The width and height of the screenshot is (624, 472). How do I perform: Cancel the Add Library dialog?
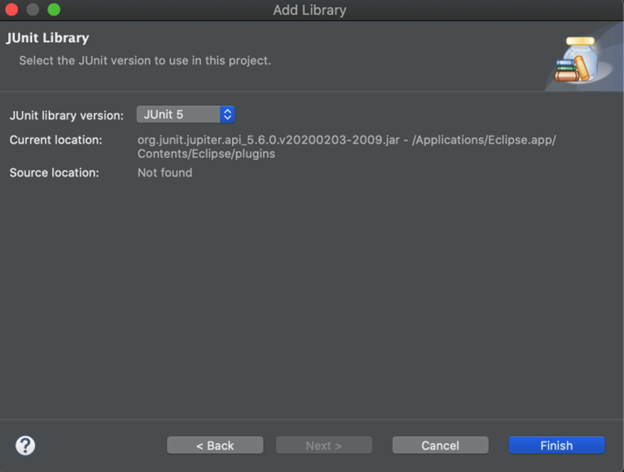pos(440,445)
